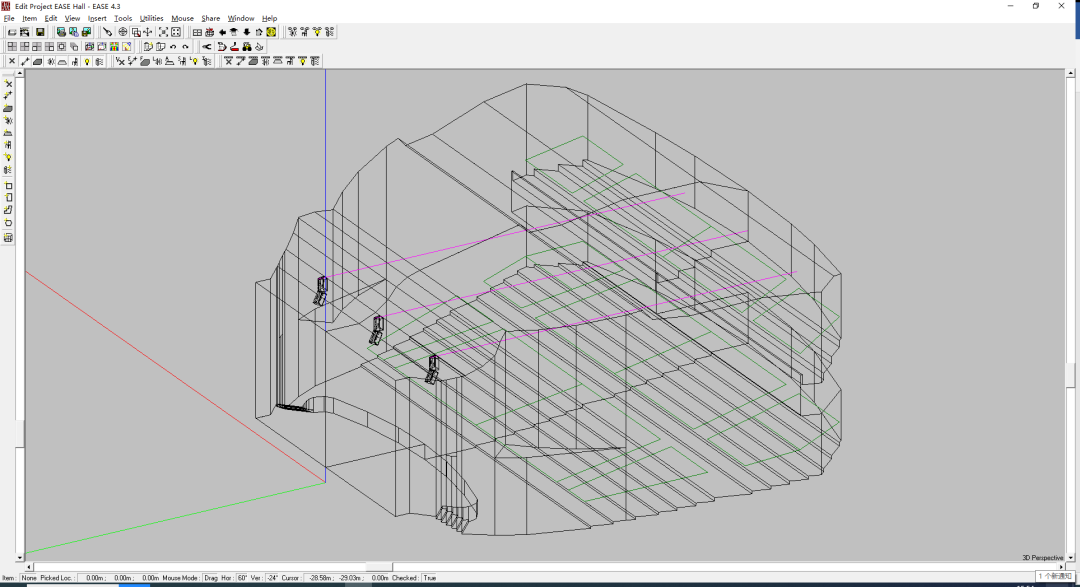This screenshot has width=1080, height=587.
Task: Click the bottom grid box icon in left sidebar
Action: (8, 238)
